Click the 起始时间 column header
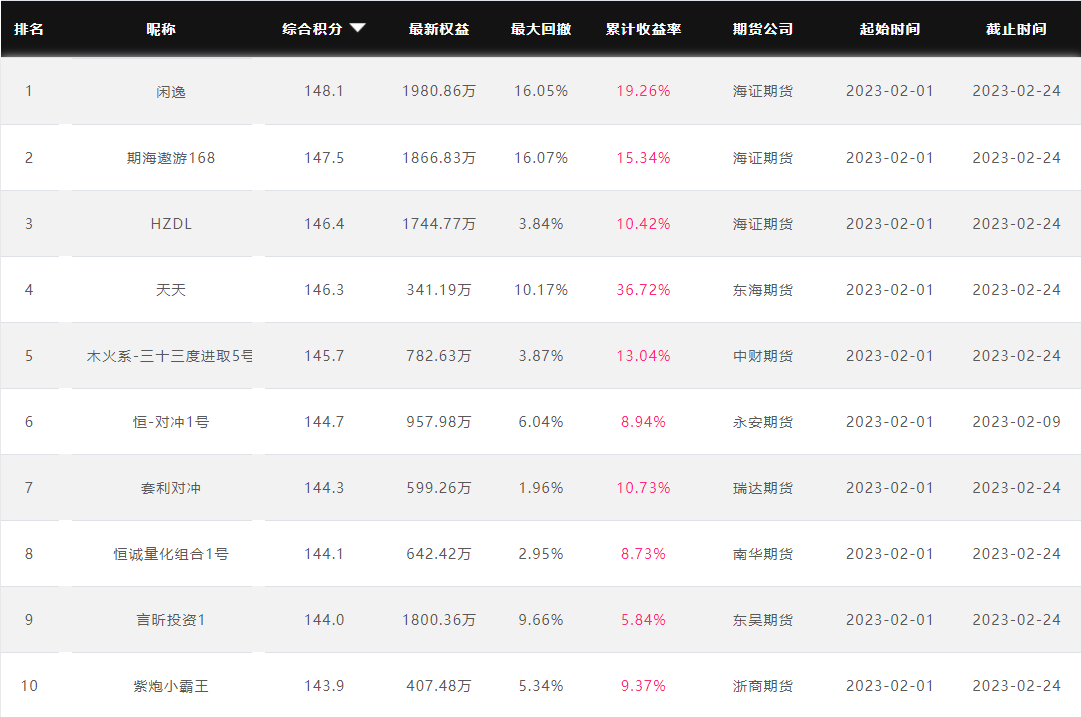Viewport: 1081px width, 717px height. (x=889, y=29)
